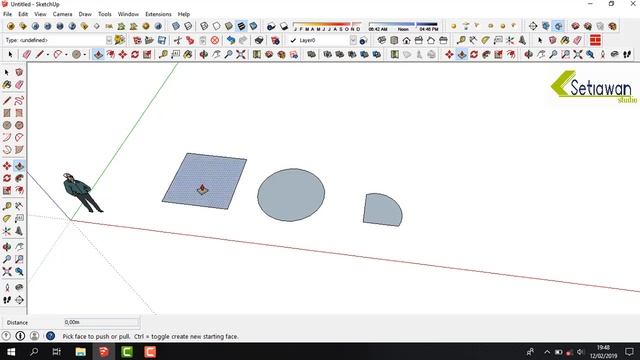Toggle X-Ray face style
640x360 pixels.
point(176,26)
